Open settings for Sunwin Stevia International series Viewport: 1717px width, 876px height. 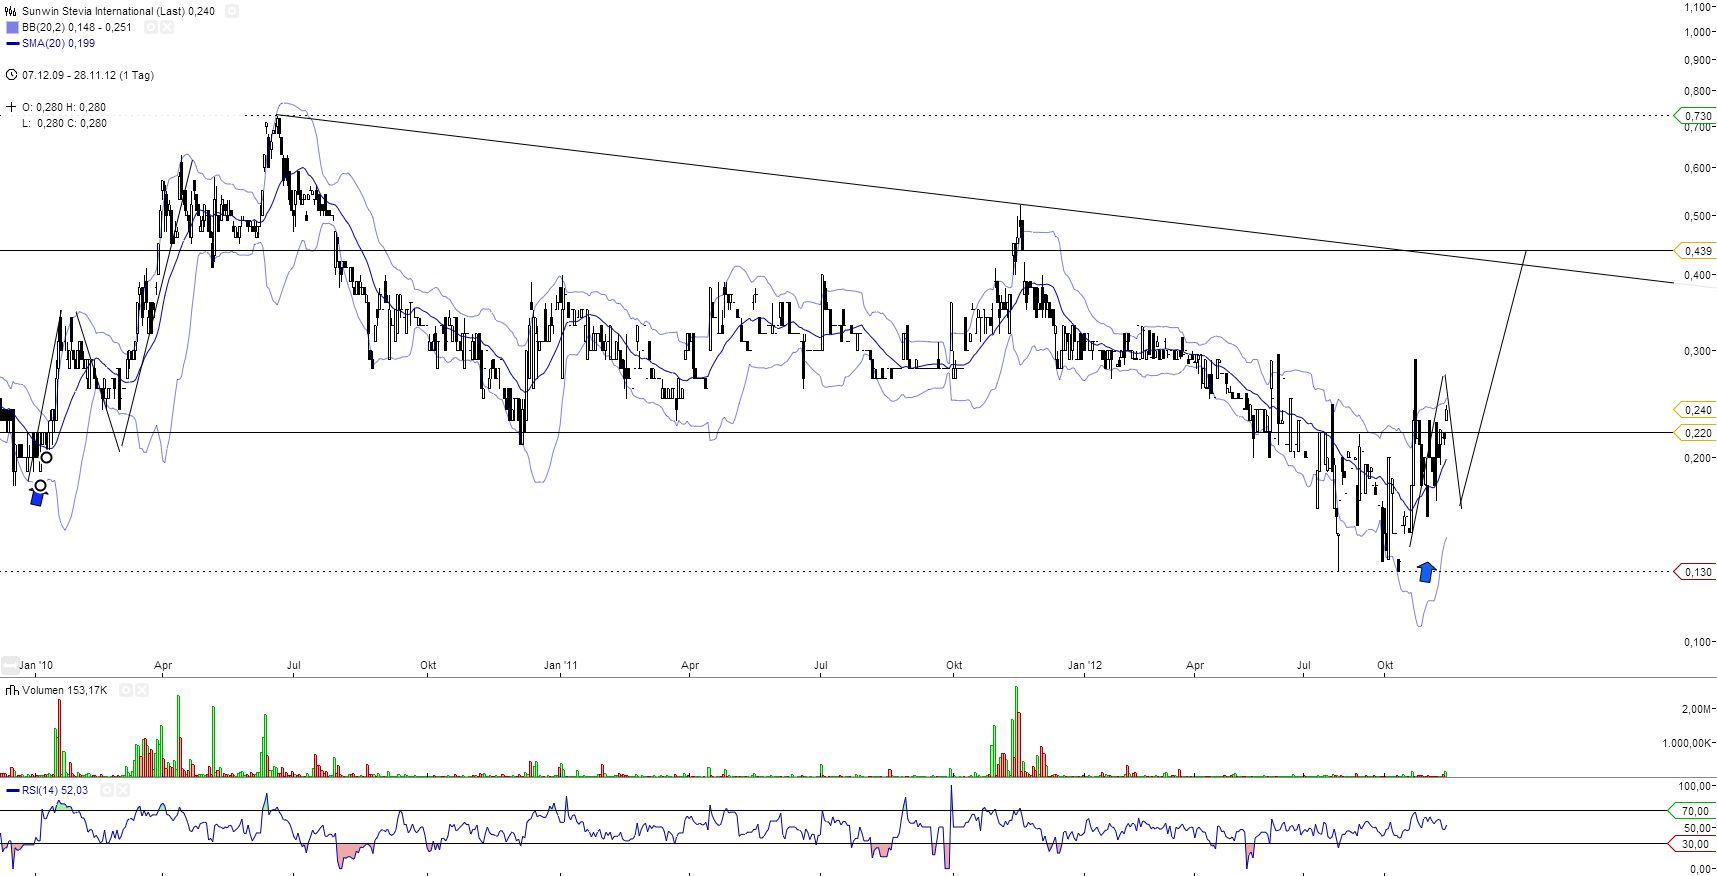[231, 11]
